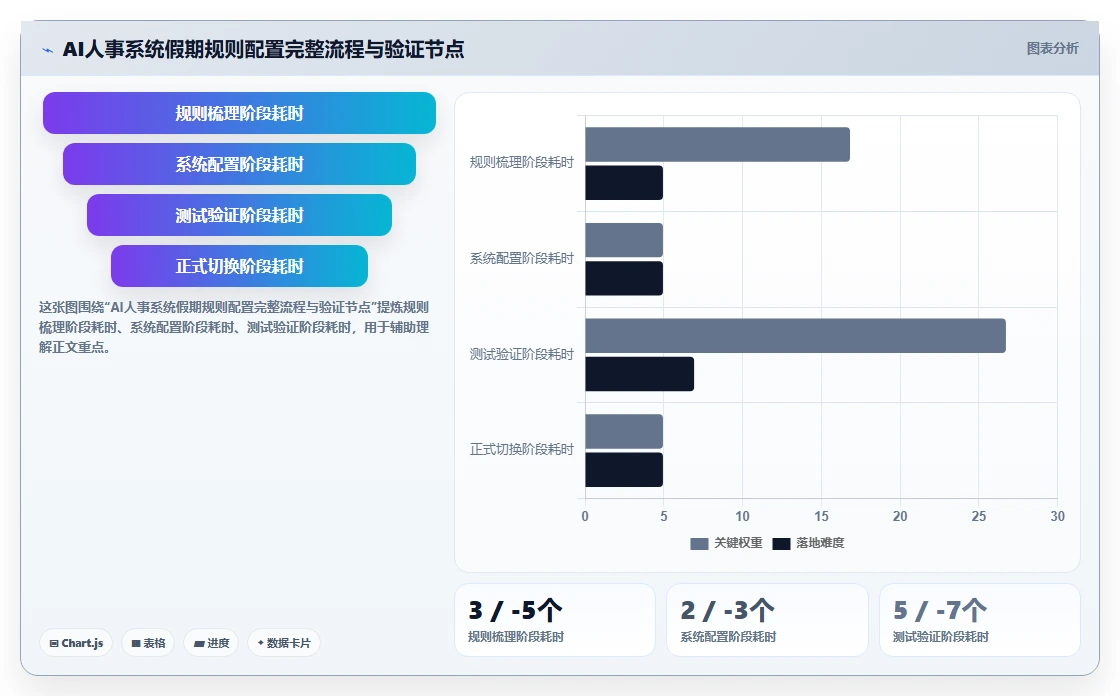Click the 数据卡片 tag diamond icon
This screenshot has height=696, width=1120.
point(261,642)
